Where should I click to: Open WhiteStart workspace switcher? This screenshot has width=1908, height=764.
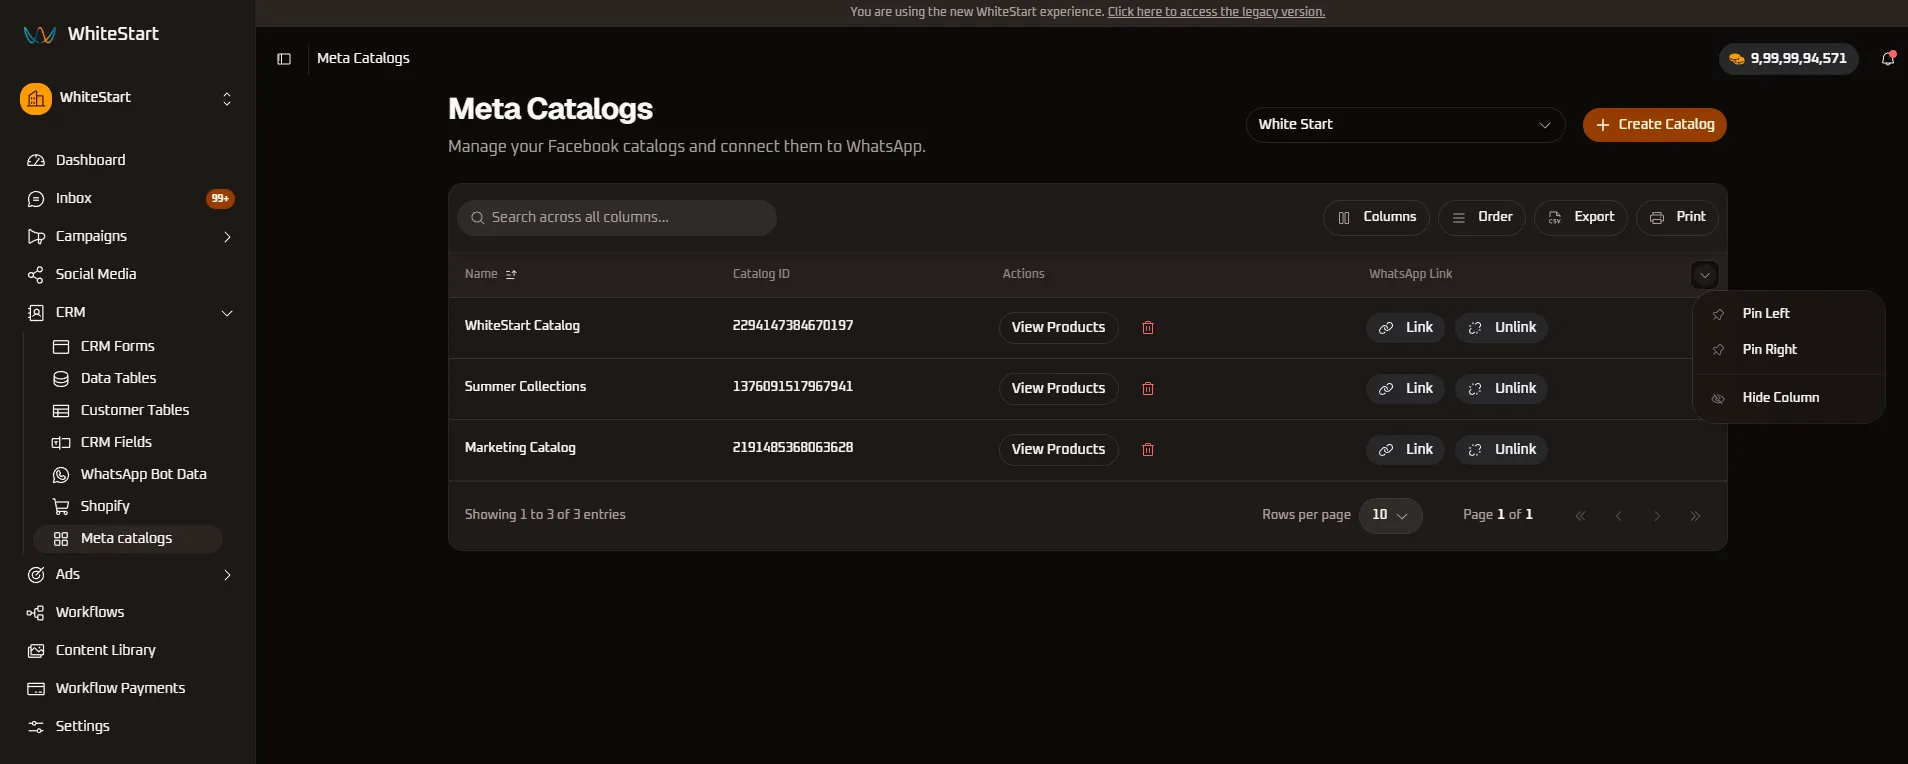pos(128,98)
